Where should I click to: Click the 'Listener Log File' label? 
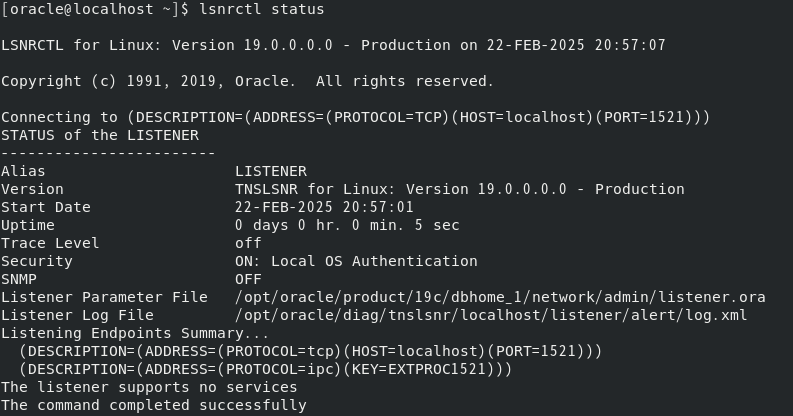click(x=77, y=315)
